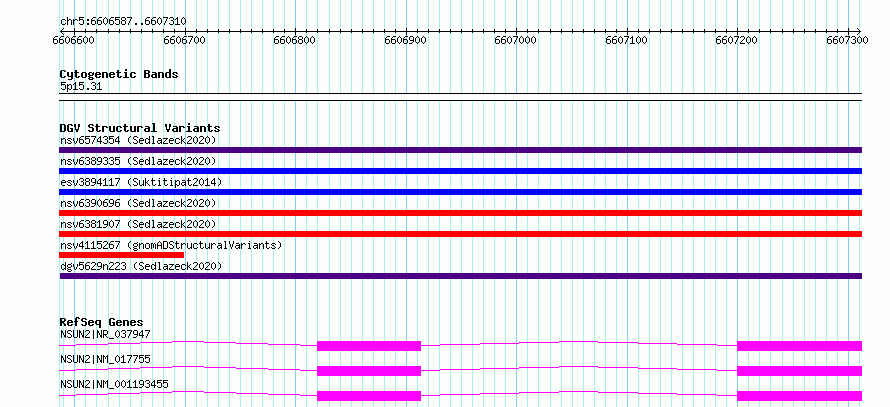The width and height of the screenshot is (890, 407).
Task: Click the 5p15.31 cytogenetic band bar
Action: coord(460,97)
